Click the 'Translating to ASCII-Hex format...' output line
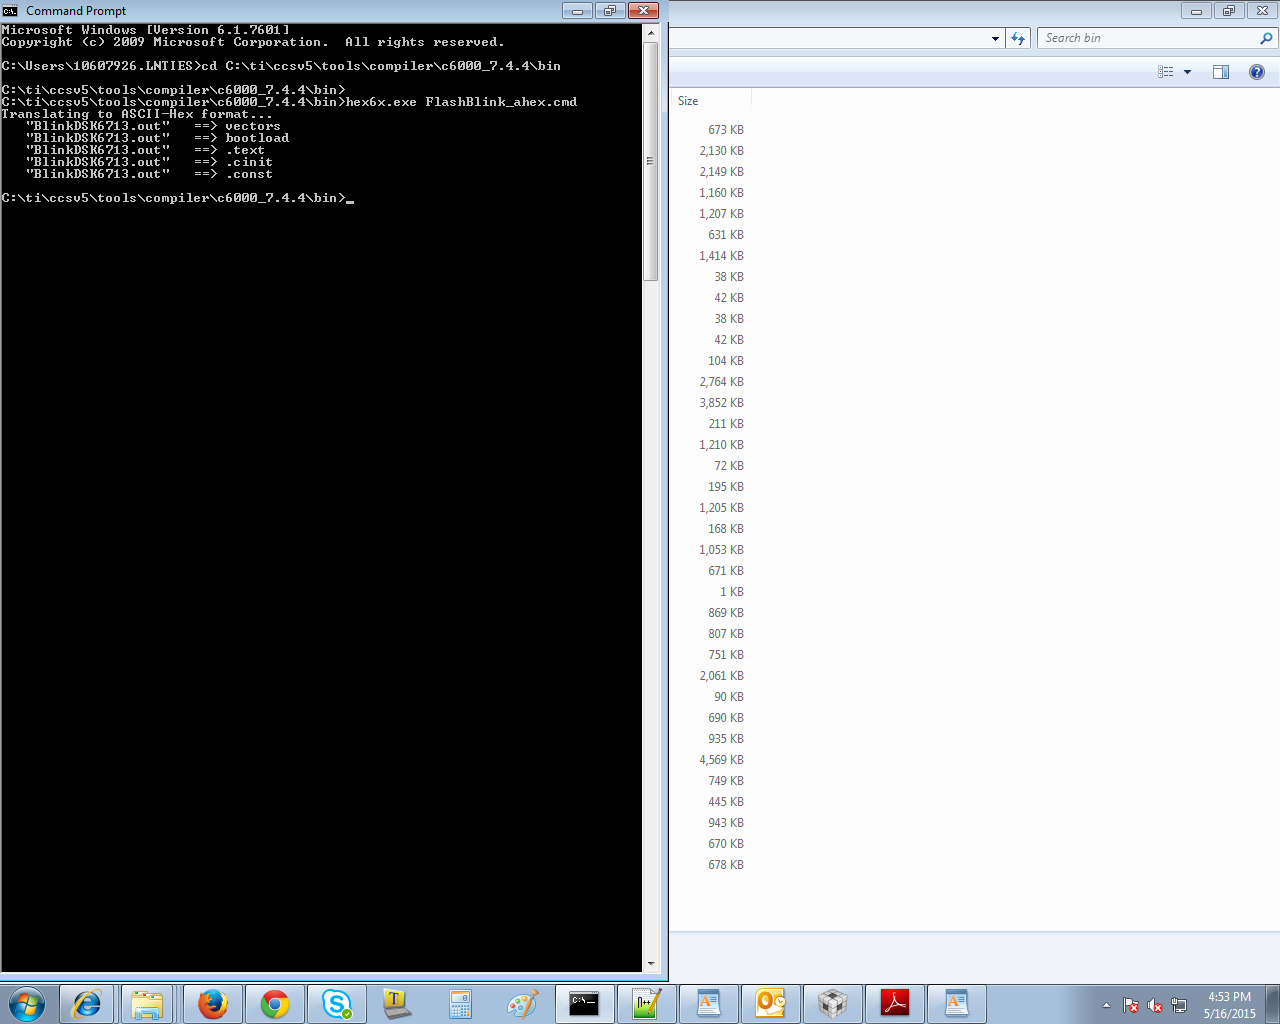This screenshot has width=1280, height=1024. click(136, 114)
